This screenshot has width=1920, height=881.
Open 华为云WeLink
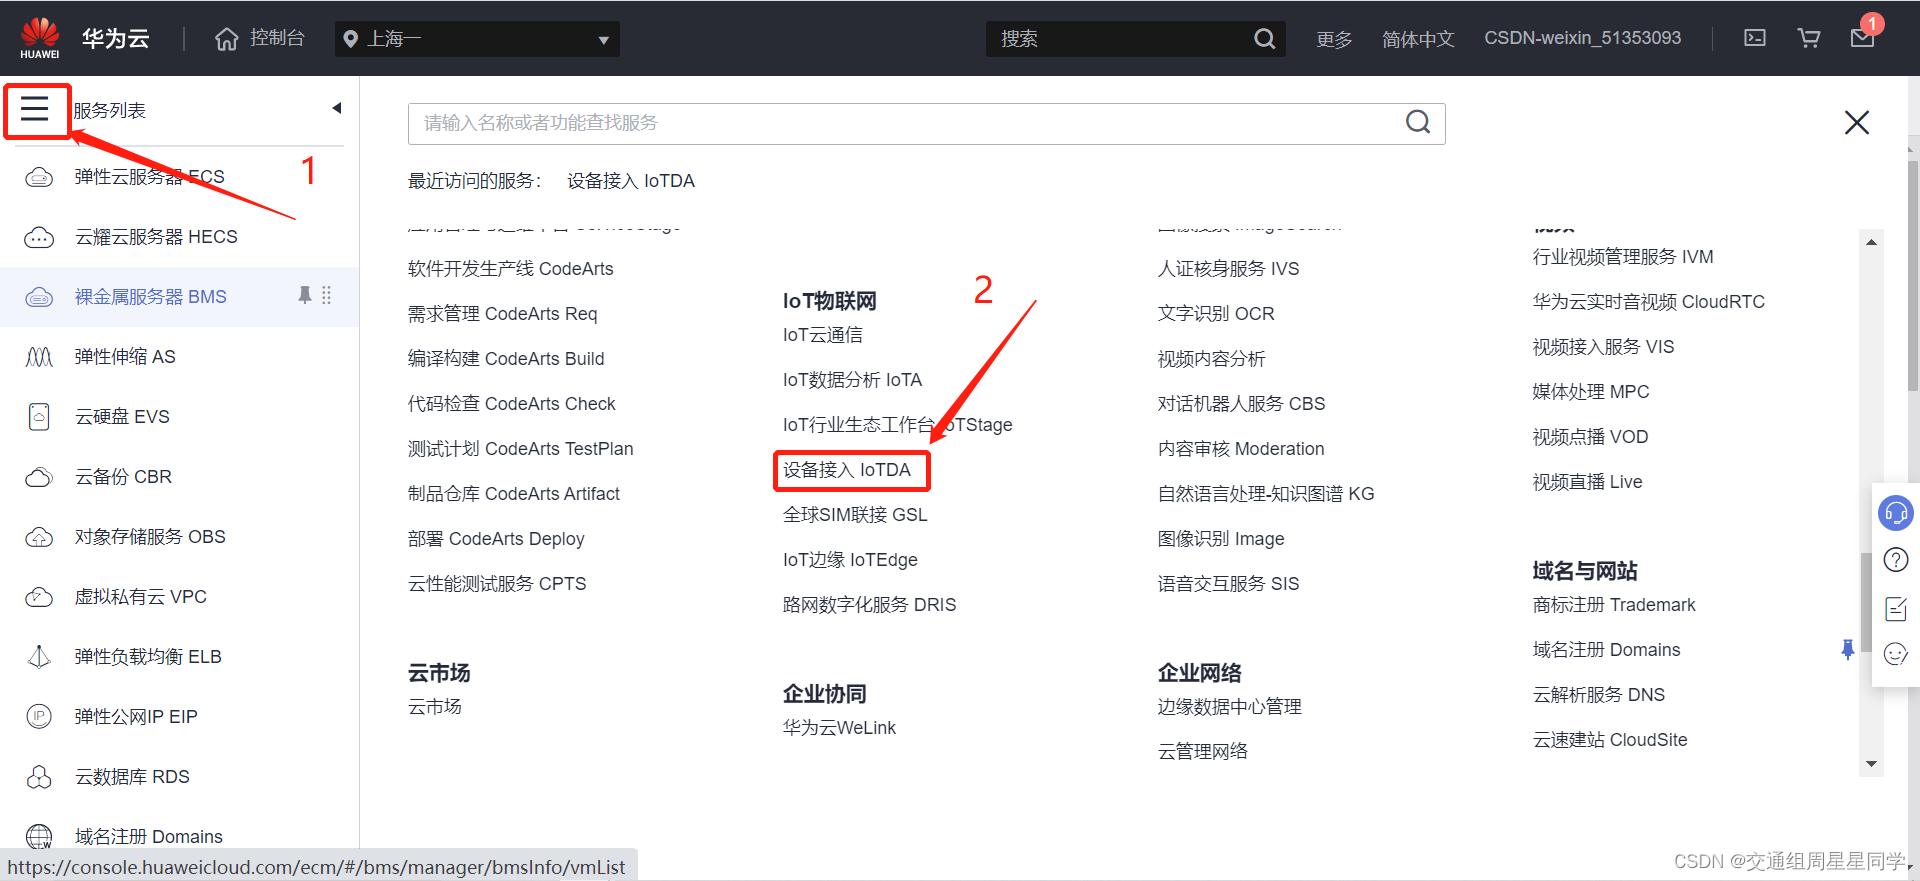pyautogui.click(x=839, y=728)
